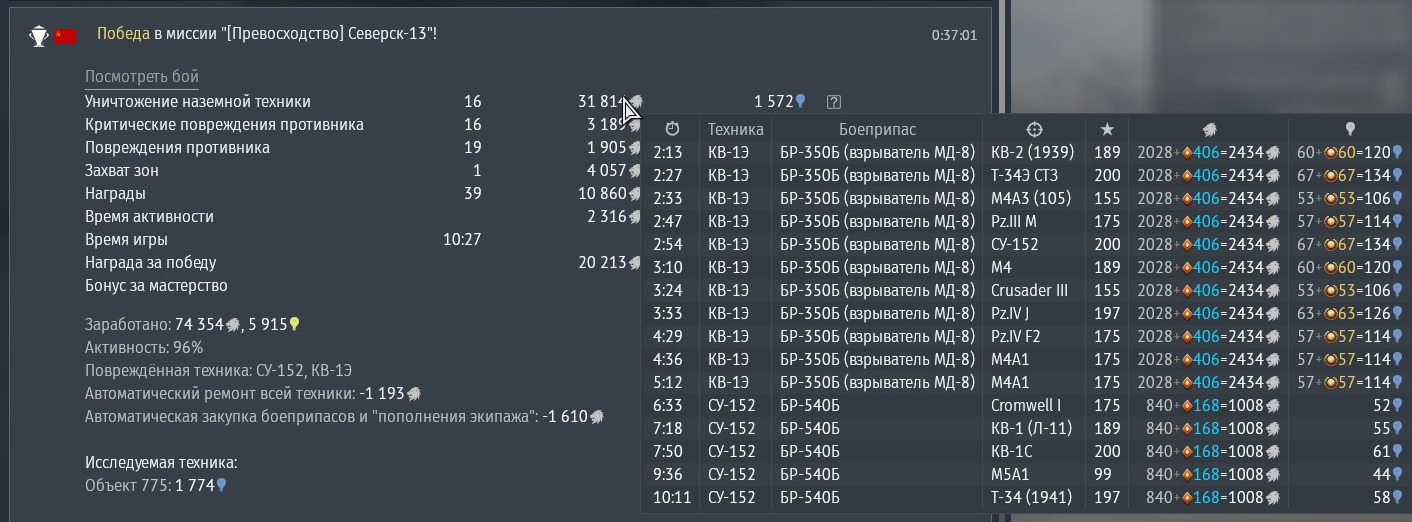Click the Cromwell I kill entry
The height and width of the screenshot is (522, 1412).
tap(1024, 405)
